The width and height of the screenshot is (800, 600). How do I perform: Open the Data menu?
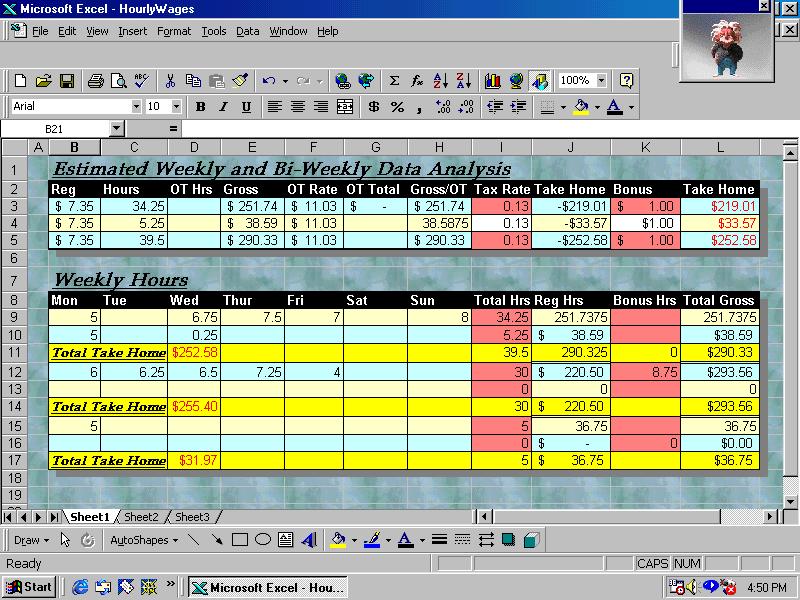[247, 31]
